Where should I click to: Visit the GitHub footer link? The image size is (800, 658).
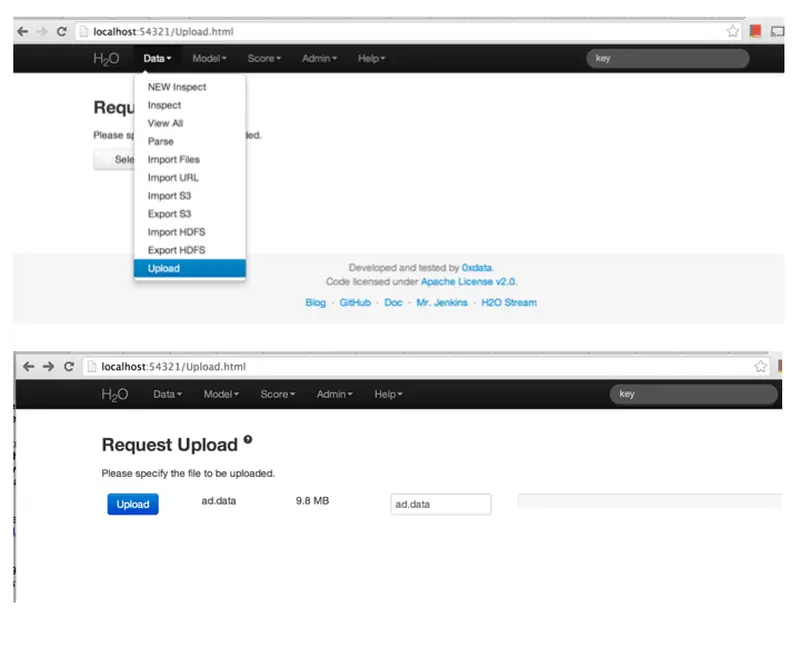tap(355, 302)
